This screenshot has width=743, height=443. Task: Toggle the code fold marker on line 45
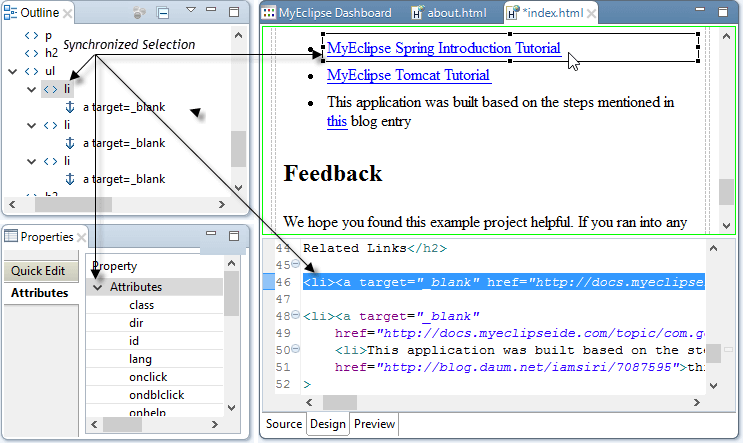(295, 263)
